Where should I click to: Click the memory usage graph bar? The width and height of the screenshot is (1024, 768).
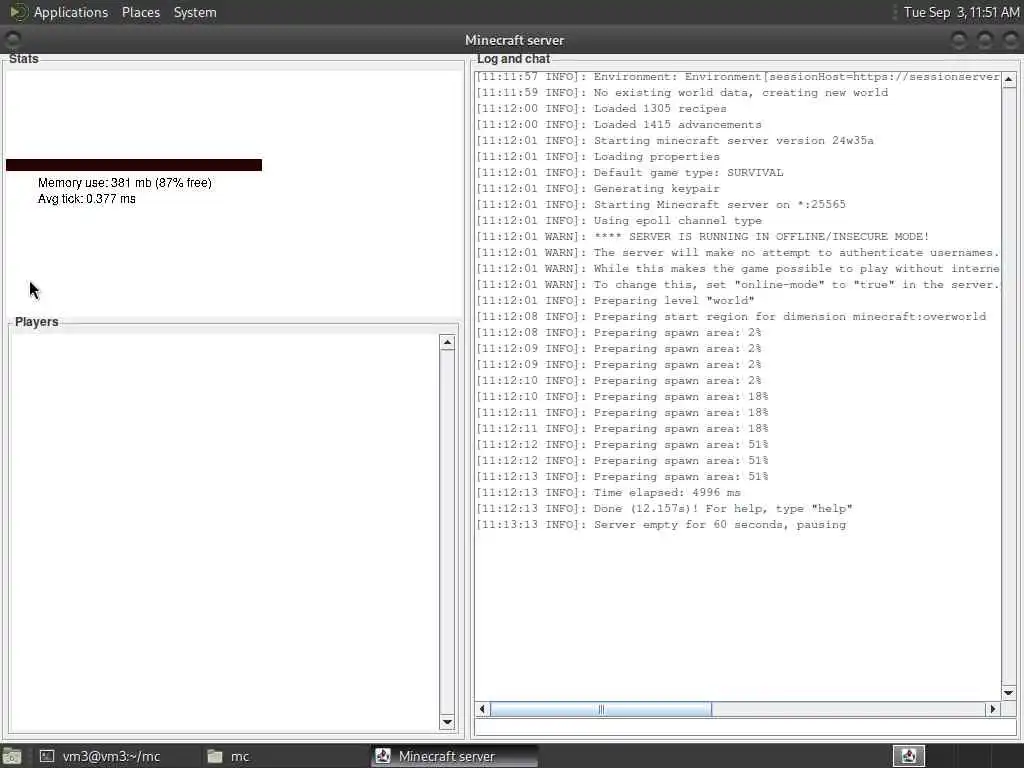tap(134, 165)
